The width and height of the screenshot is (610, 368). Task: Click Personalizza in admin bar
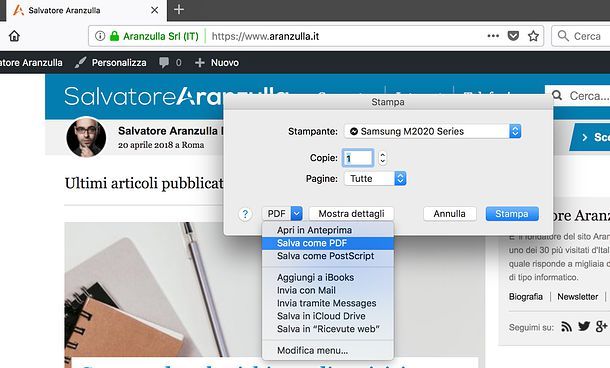(119, 63)
